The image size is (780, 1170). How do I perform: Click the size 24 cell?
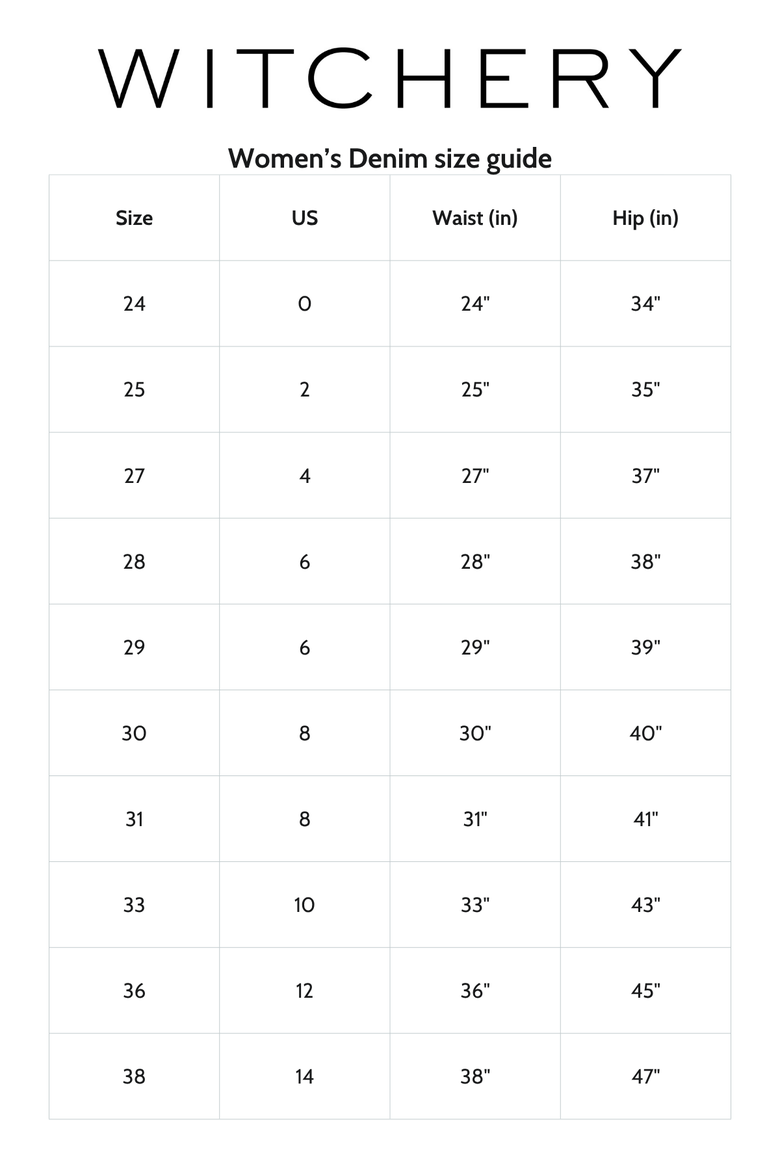tap(134, 304)
